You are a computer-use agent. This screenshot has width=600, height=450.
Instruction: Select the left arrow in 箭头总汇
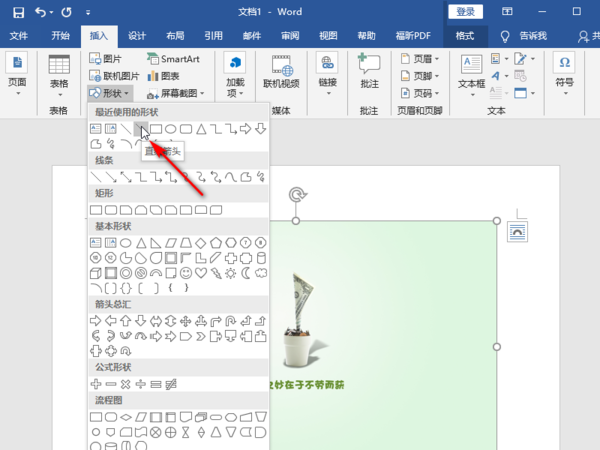(x=111, y=321)
